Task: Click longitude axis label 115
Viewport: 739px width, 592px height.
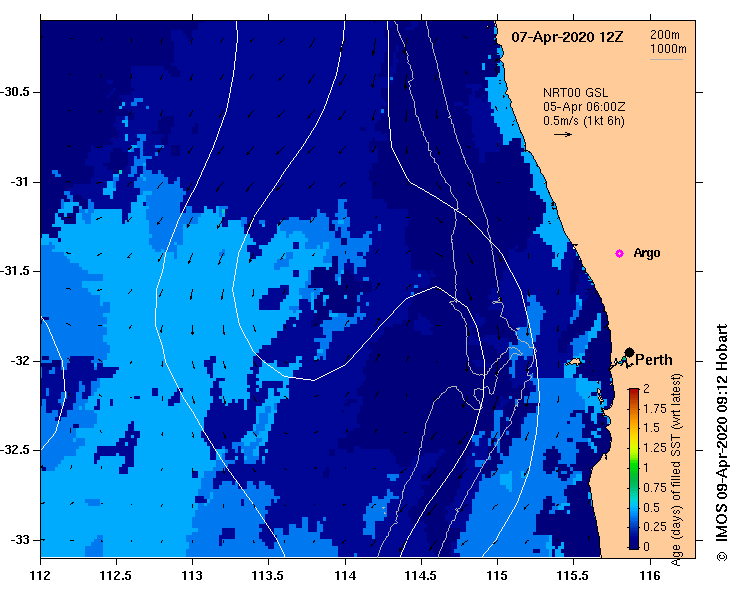Action: point(497,576)
